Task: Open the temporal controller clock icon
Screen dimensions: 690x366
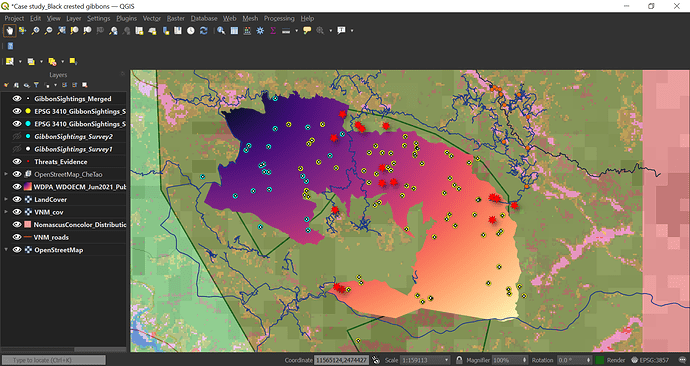Action: (191, 30)
